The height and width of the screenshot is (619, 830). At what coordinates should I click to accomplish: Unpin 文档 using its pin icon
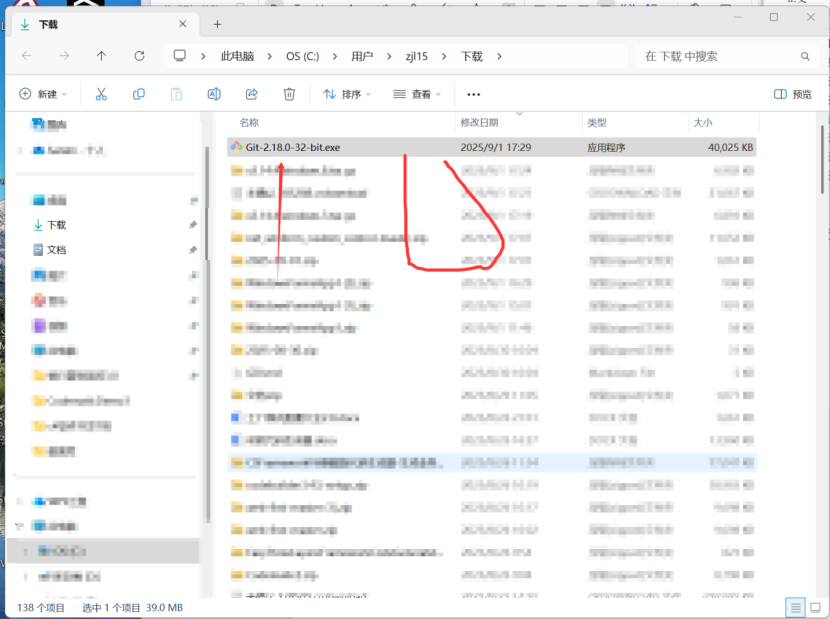point(193,250)
